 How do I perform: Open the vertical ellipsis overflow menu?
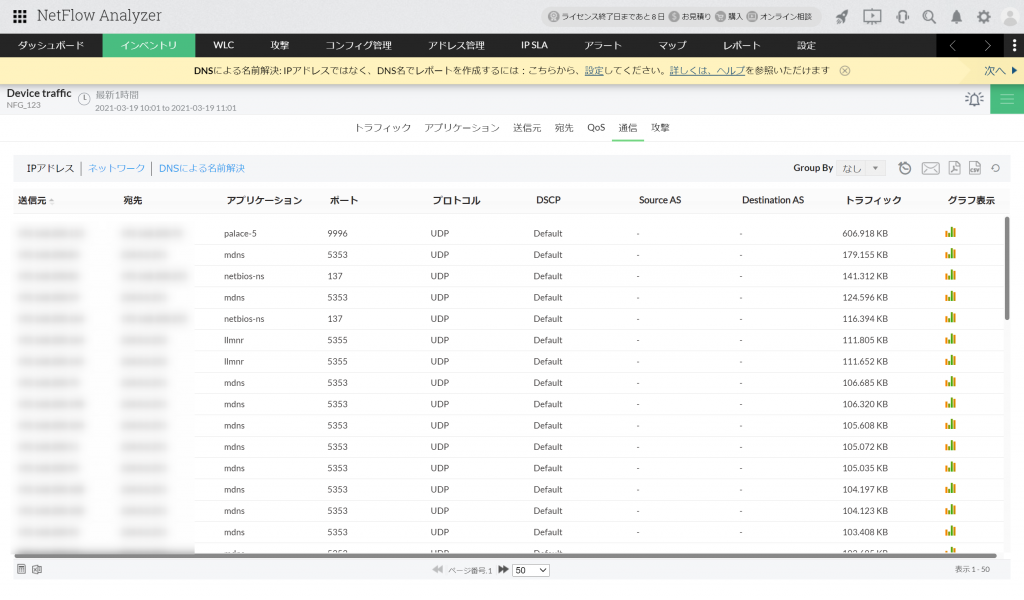point(1016,45)
